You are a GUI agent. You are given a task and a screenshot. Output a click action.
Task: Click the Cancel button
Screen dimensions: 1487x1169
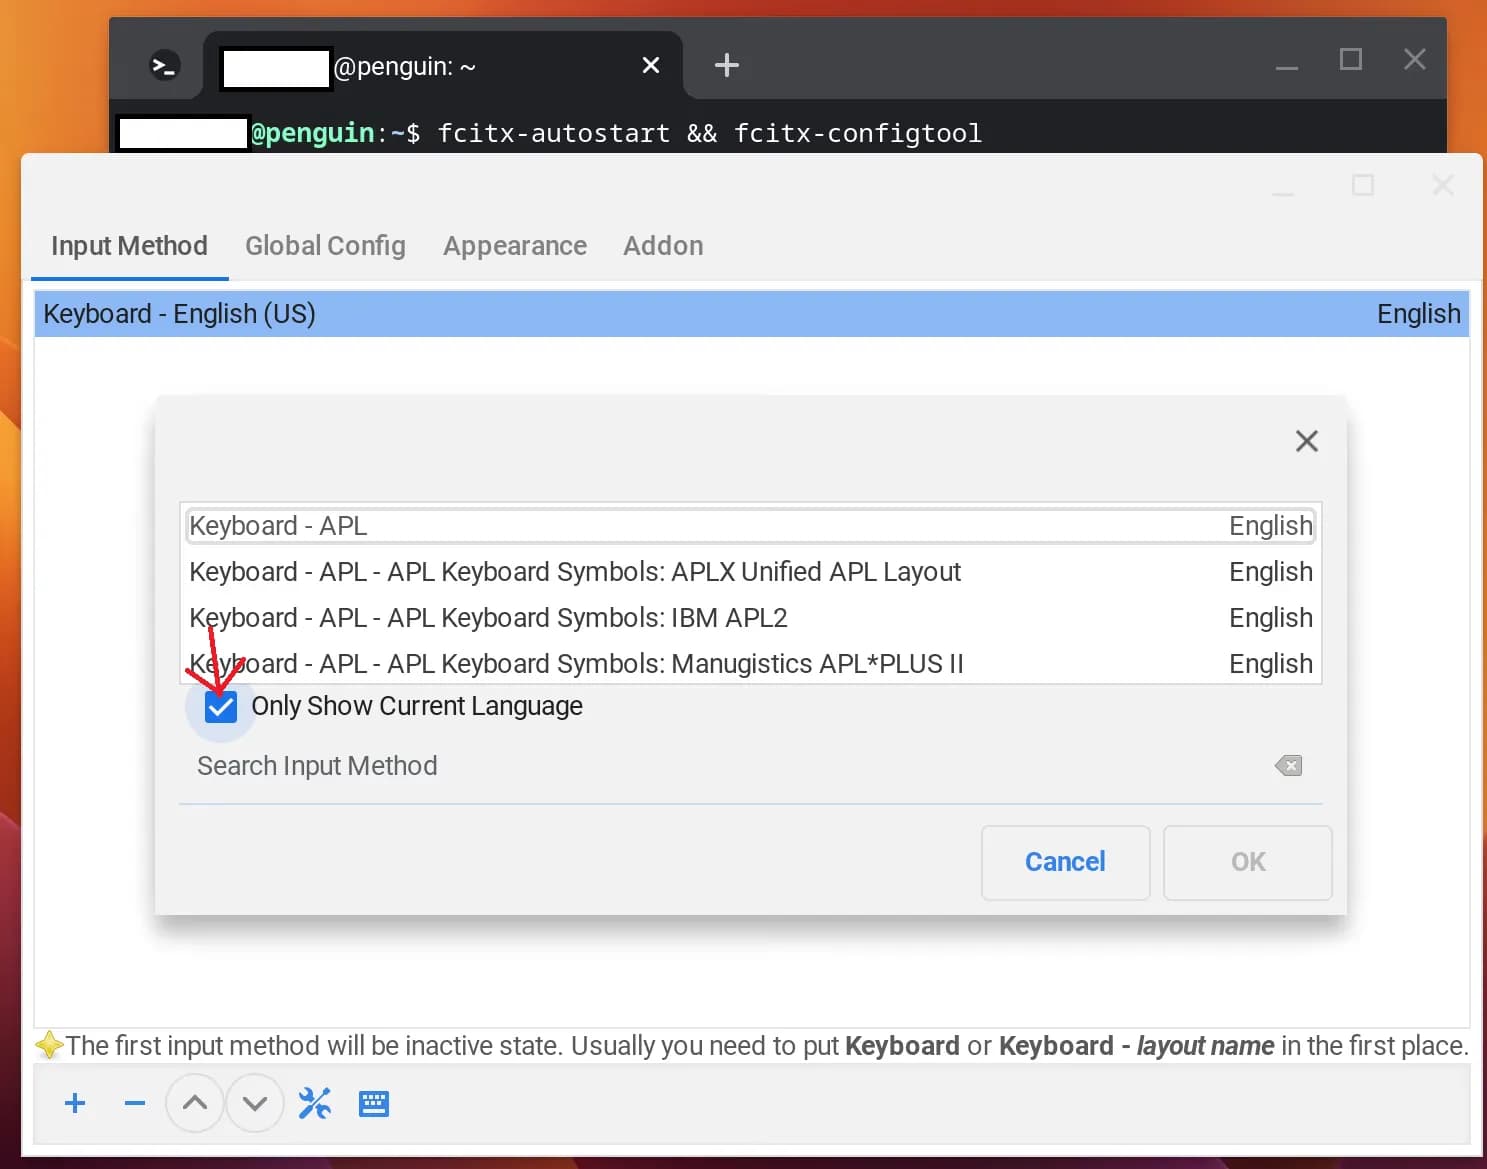click(x=1065, y=862)
